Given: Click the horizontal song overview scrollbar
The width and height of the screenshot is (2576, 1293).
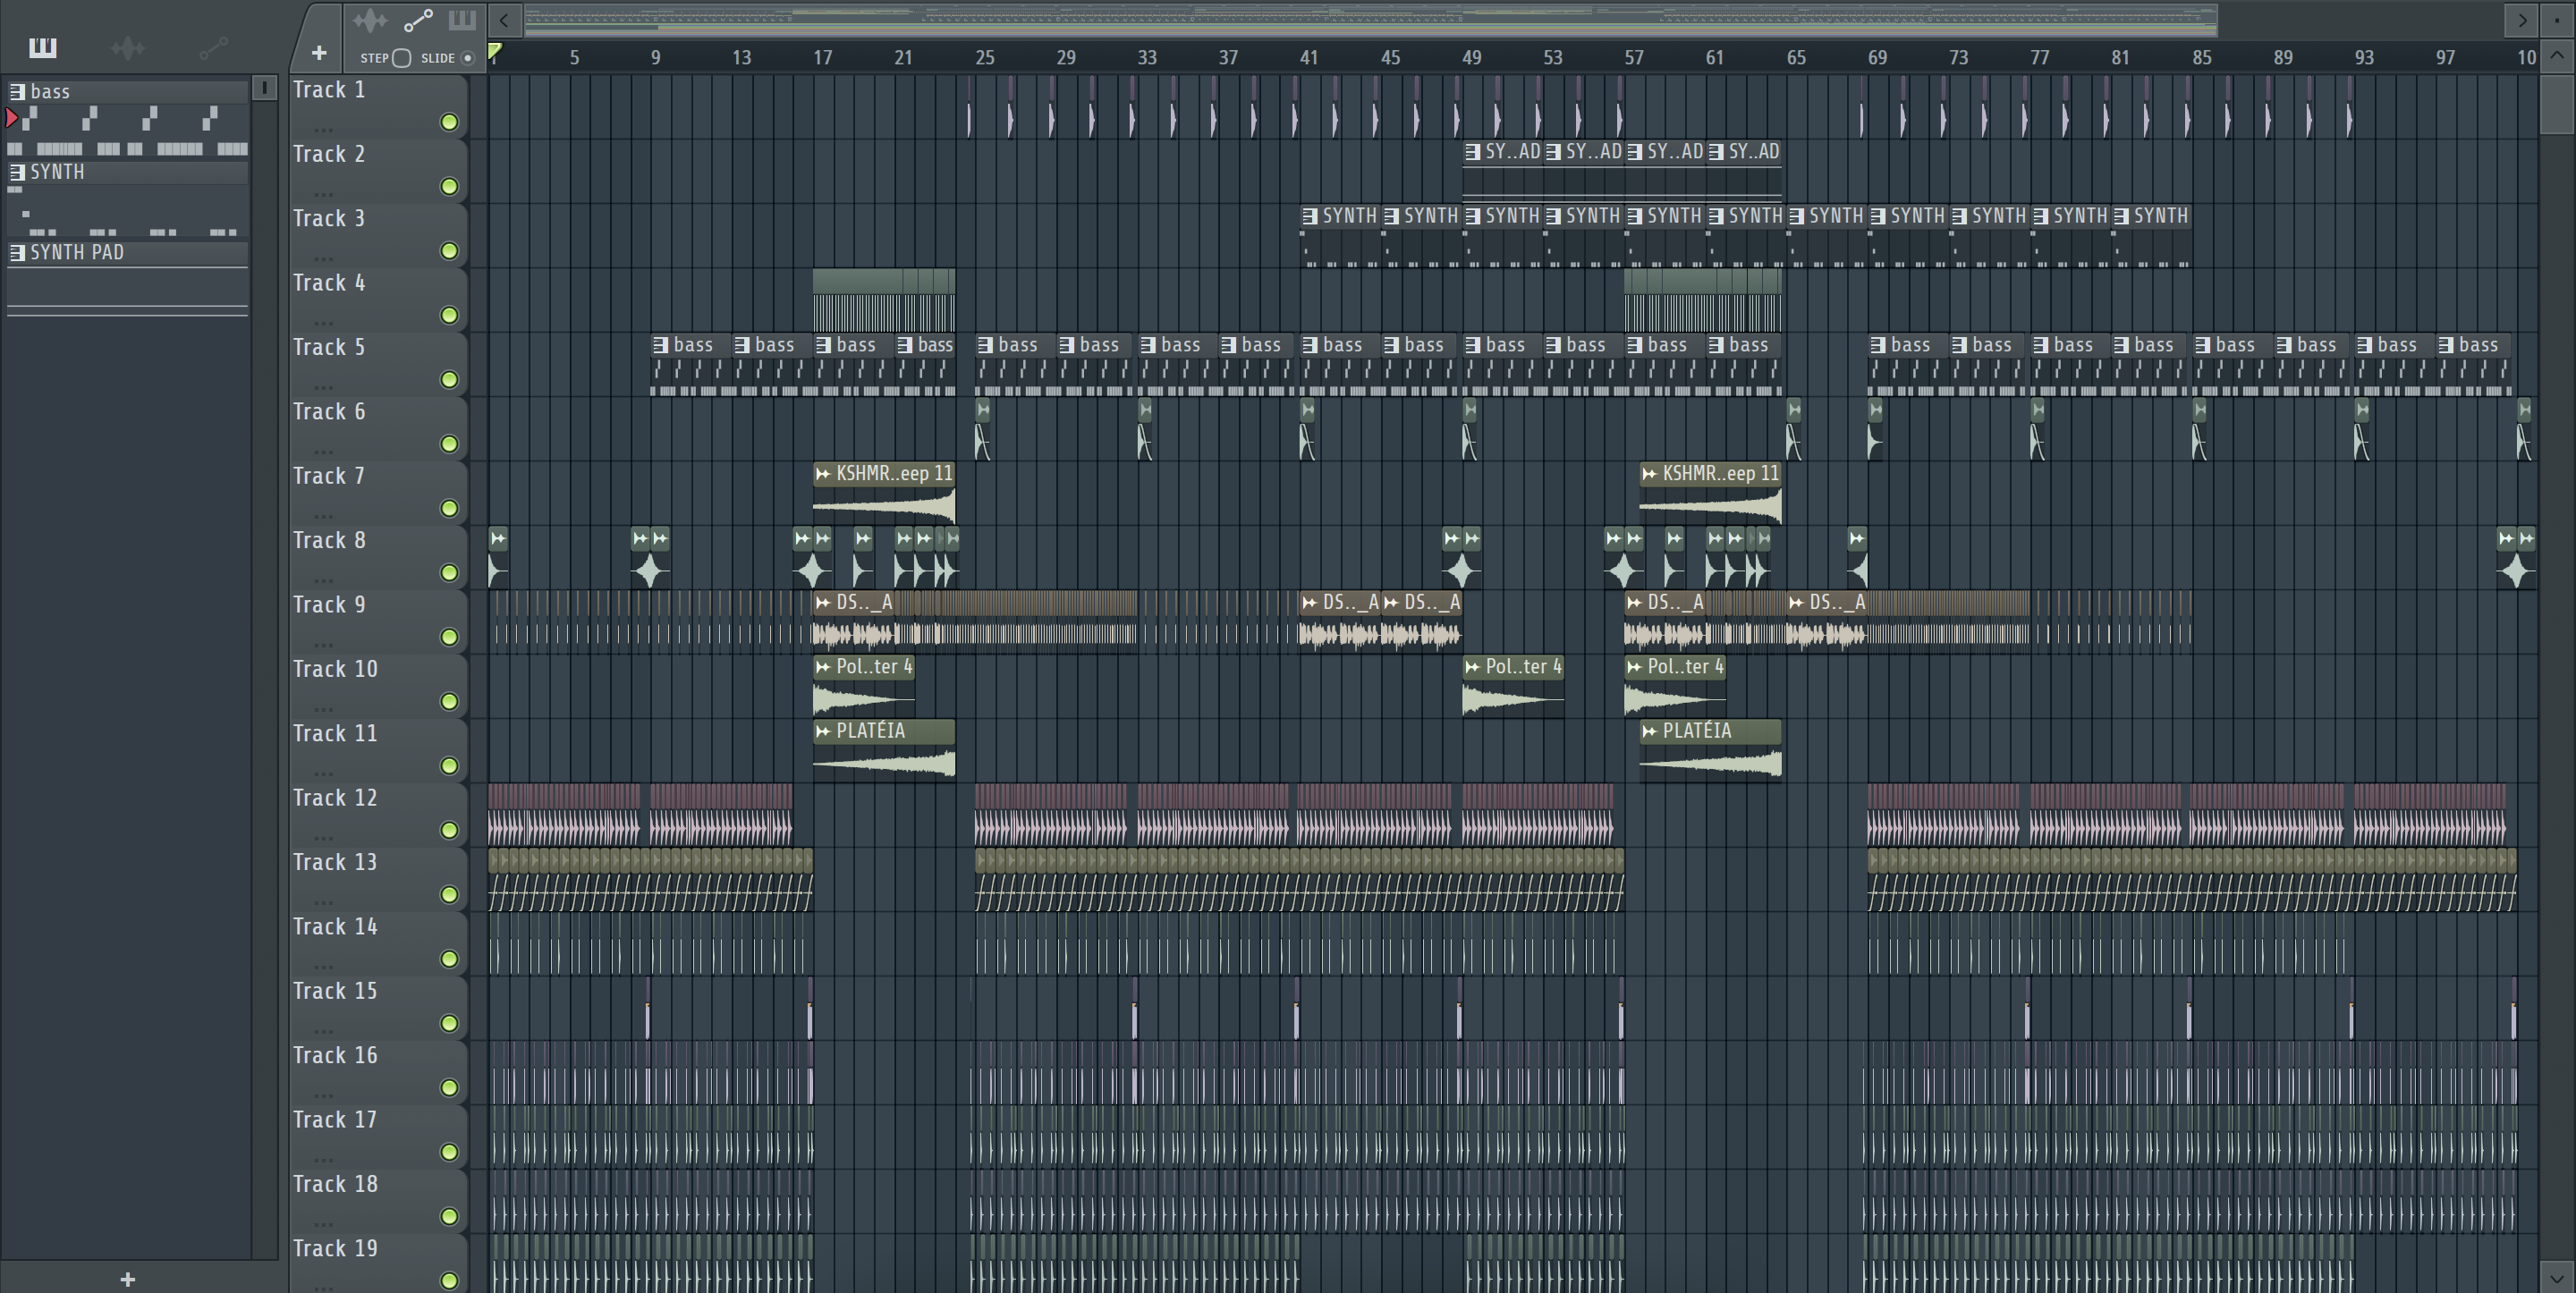Looking at the screenshot, I should 1370,20.
